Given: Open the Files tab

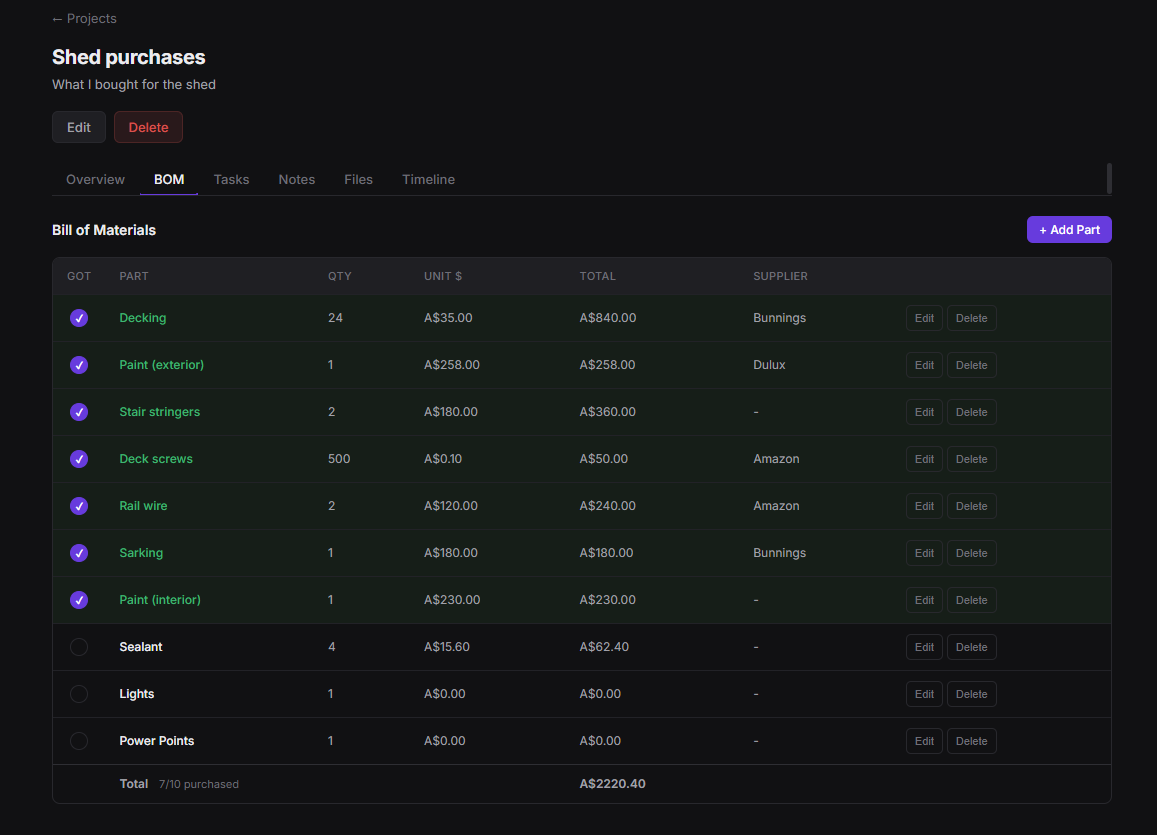Looking at the screenshot, I should pos(358,180).
